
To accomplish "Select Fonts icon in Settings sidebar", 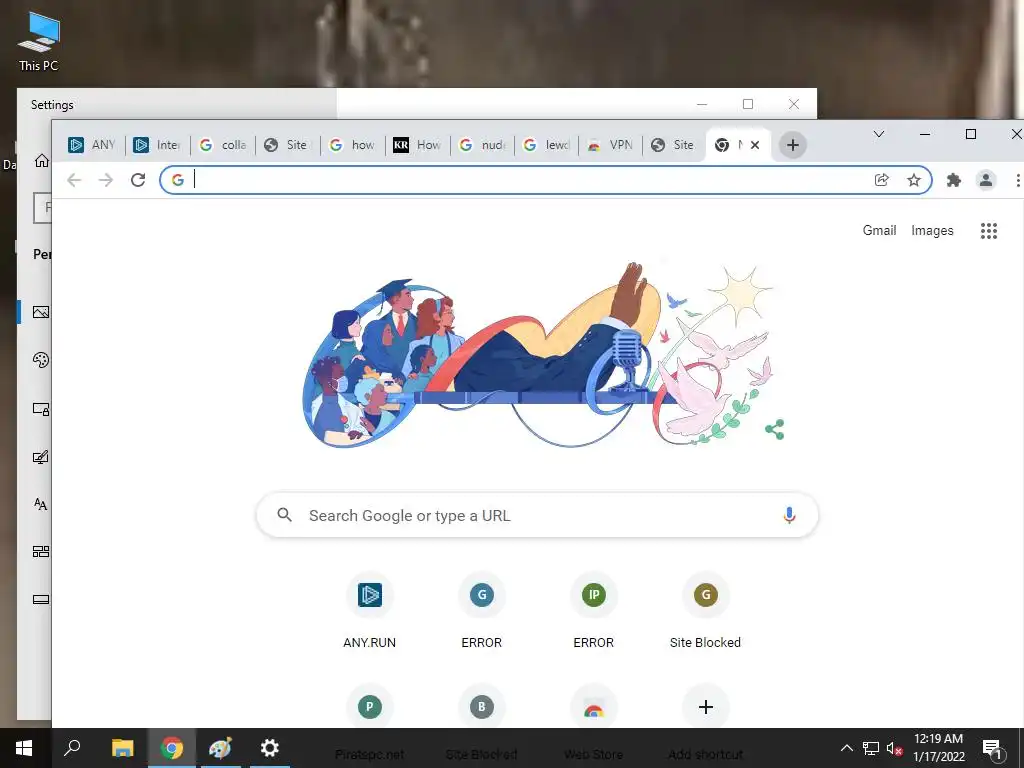I will click(40, 504).
